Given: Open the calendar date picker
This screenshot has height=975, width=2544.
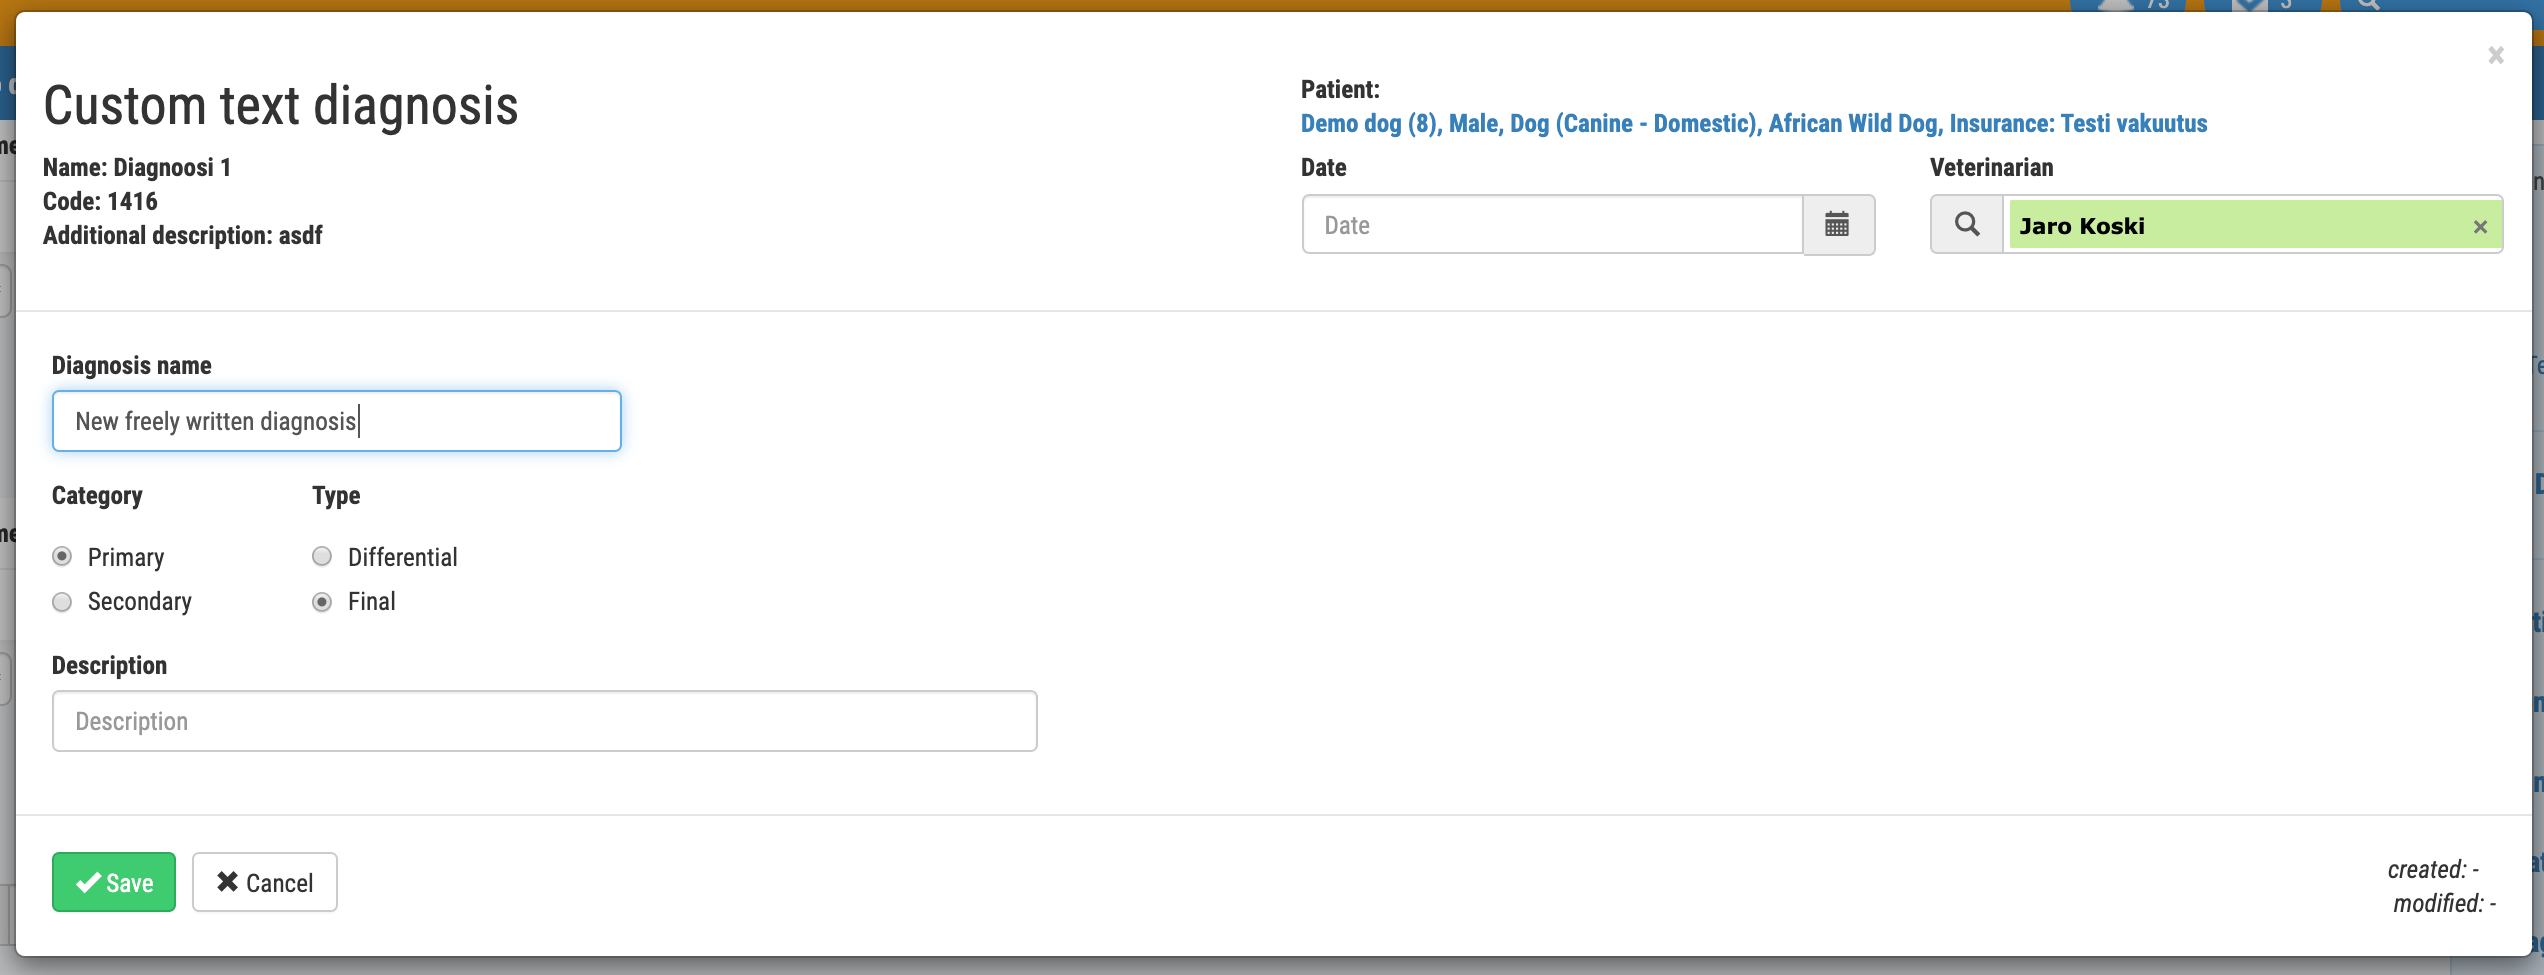Looking at the screenshot, I should [1837, 225].
